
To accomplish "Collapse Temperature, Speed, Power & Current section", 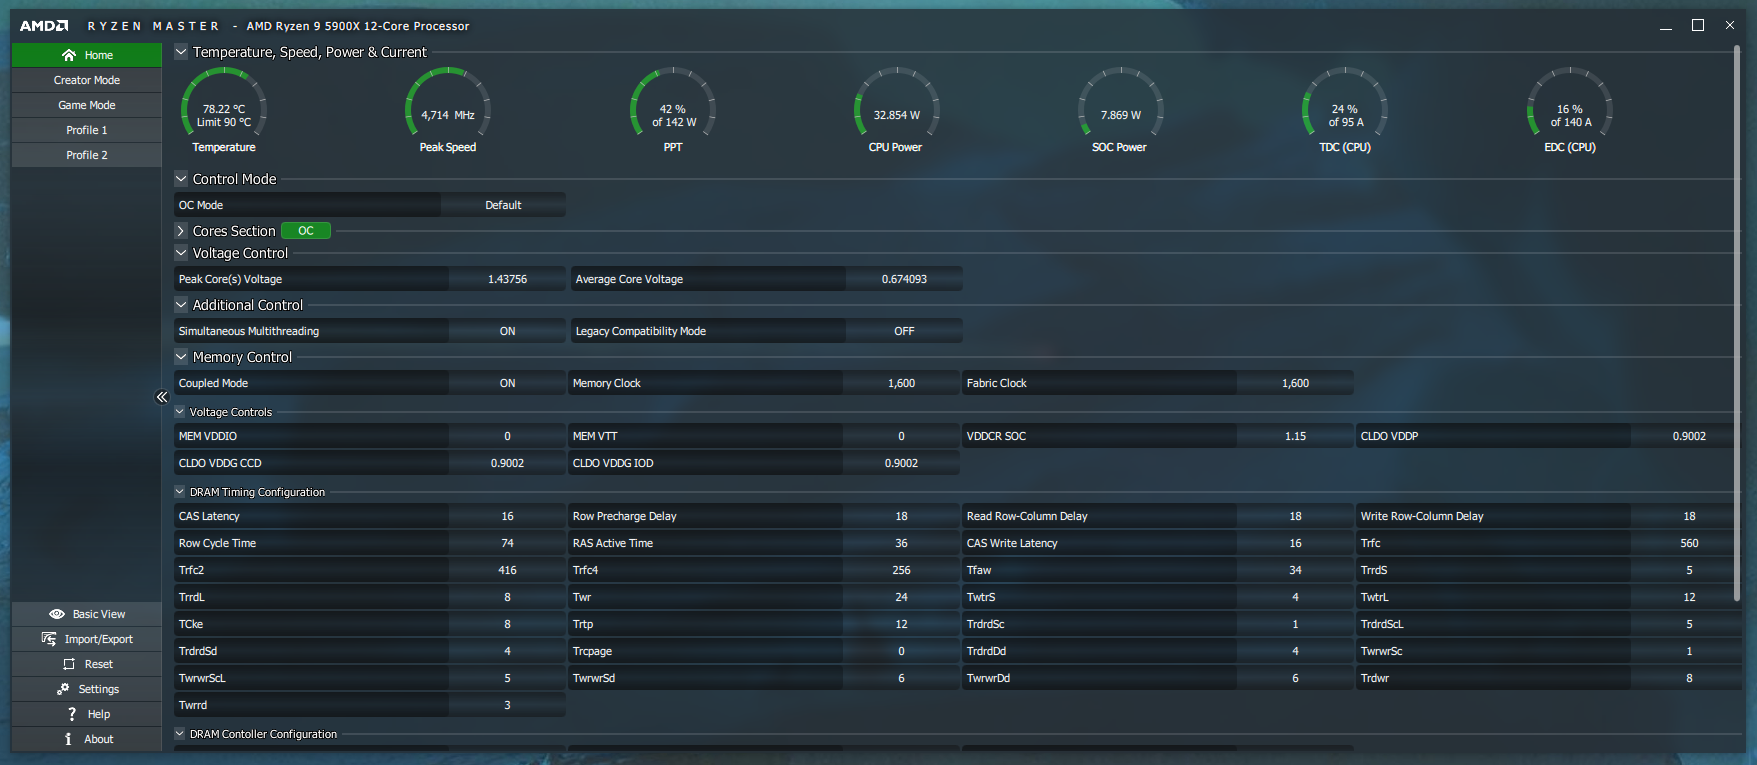I will (x=181, y=52).
